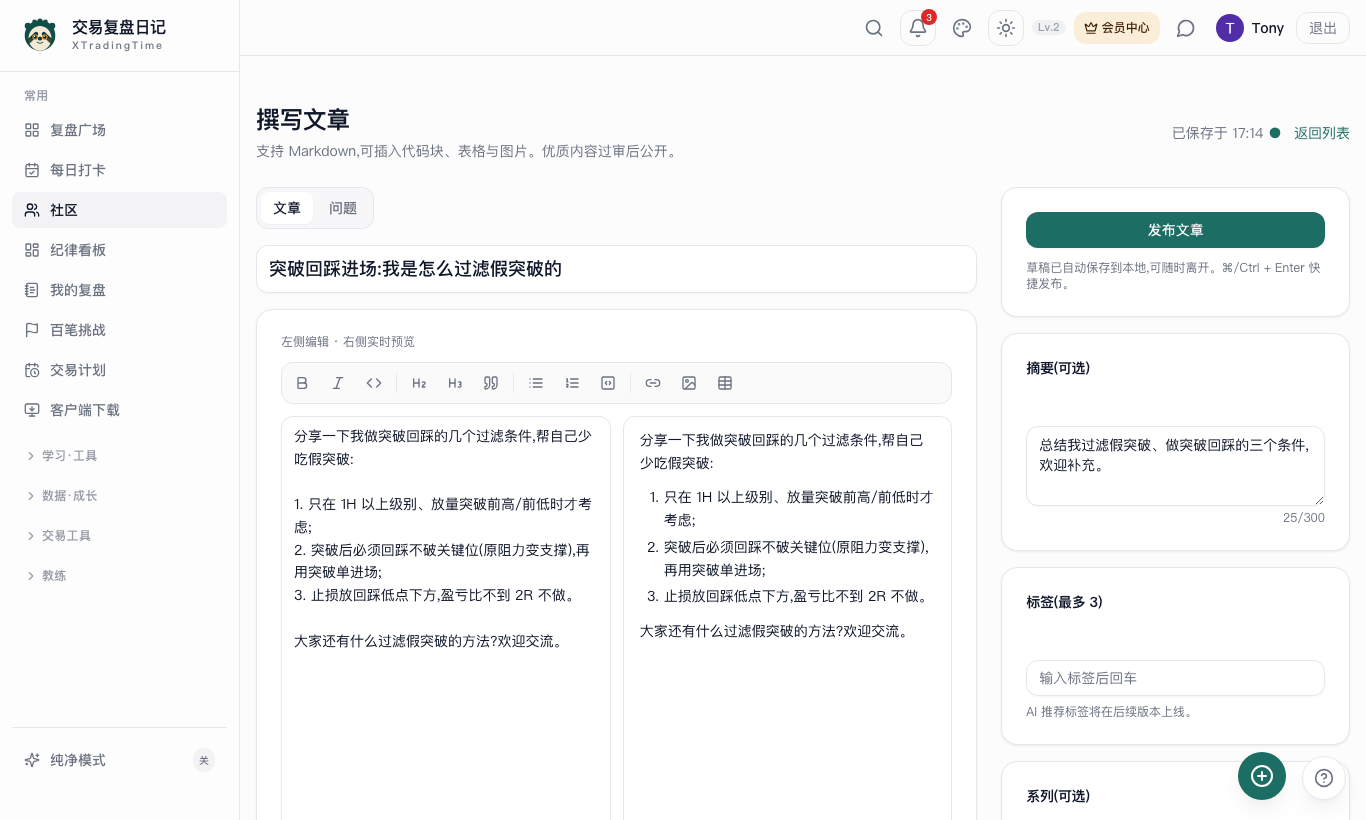Open 百笔挑战 sidebar item
The image size is (1366, 820).
pos(119,330)
